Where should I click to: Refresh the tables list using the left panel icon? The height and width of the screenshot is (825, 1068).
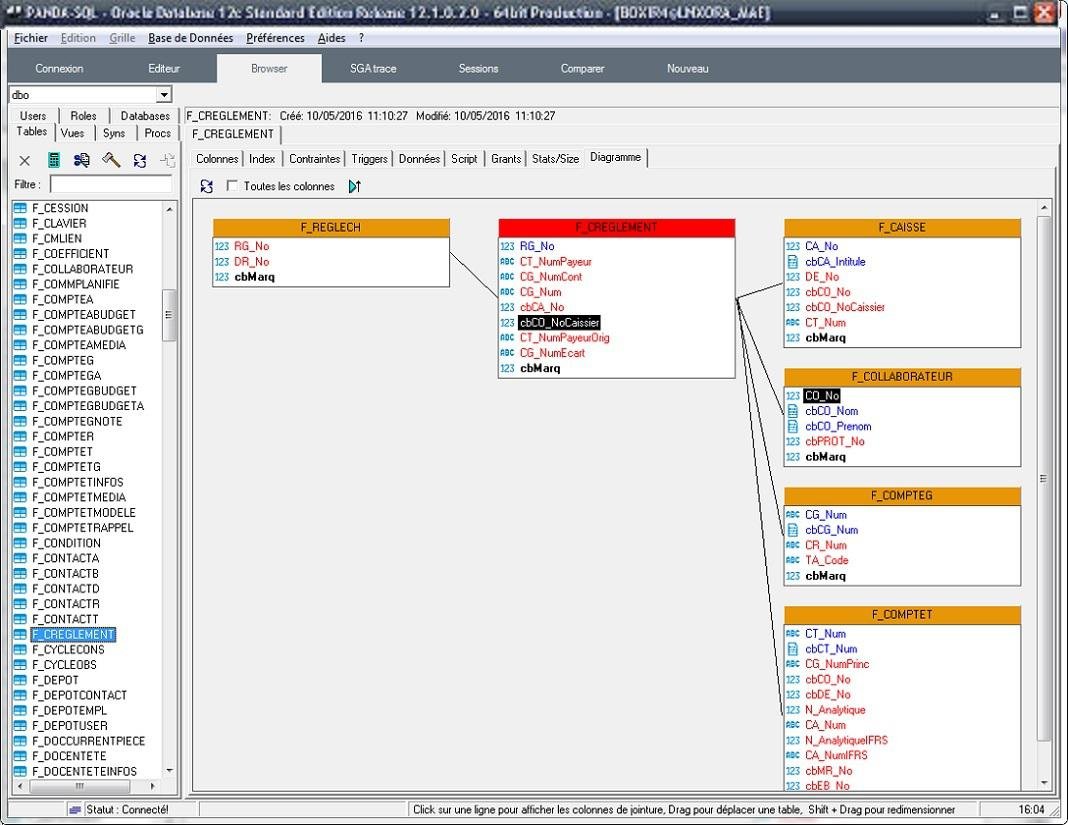140,160
